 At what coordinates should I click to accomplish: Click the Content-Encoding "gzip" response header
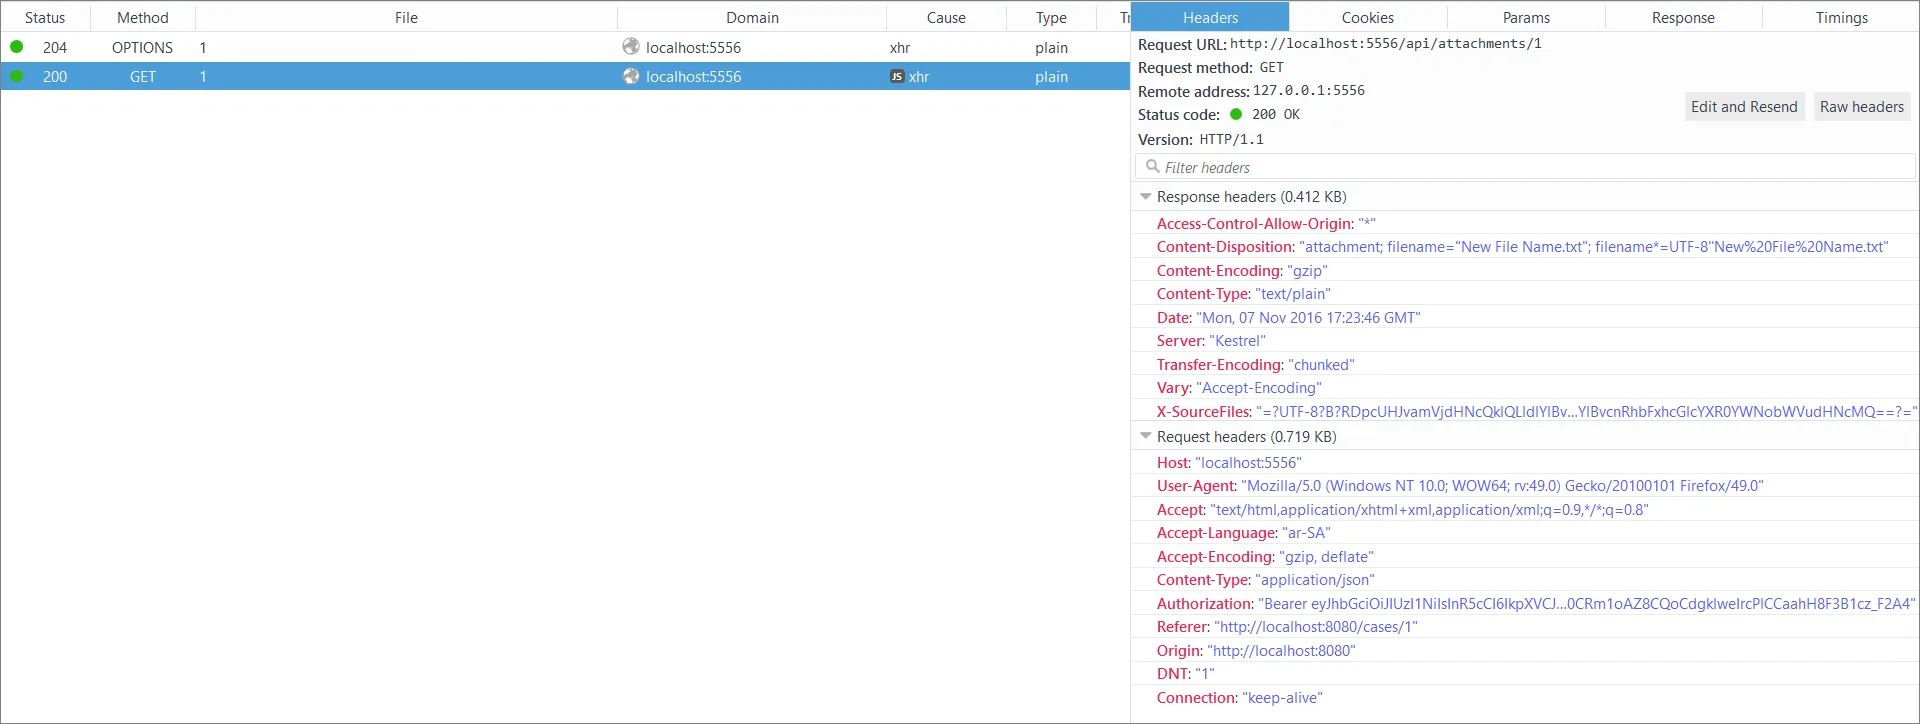[x=1523, y=270]
